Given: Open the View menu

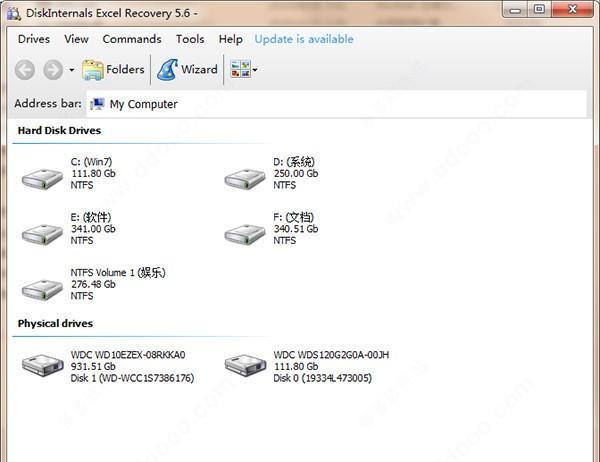Looking at the screenshot, I should coord(76,39).
